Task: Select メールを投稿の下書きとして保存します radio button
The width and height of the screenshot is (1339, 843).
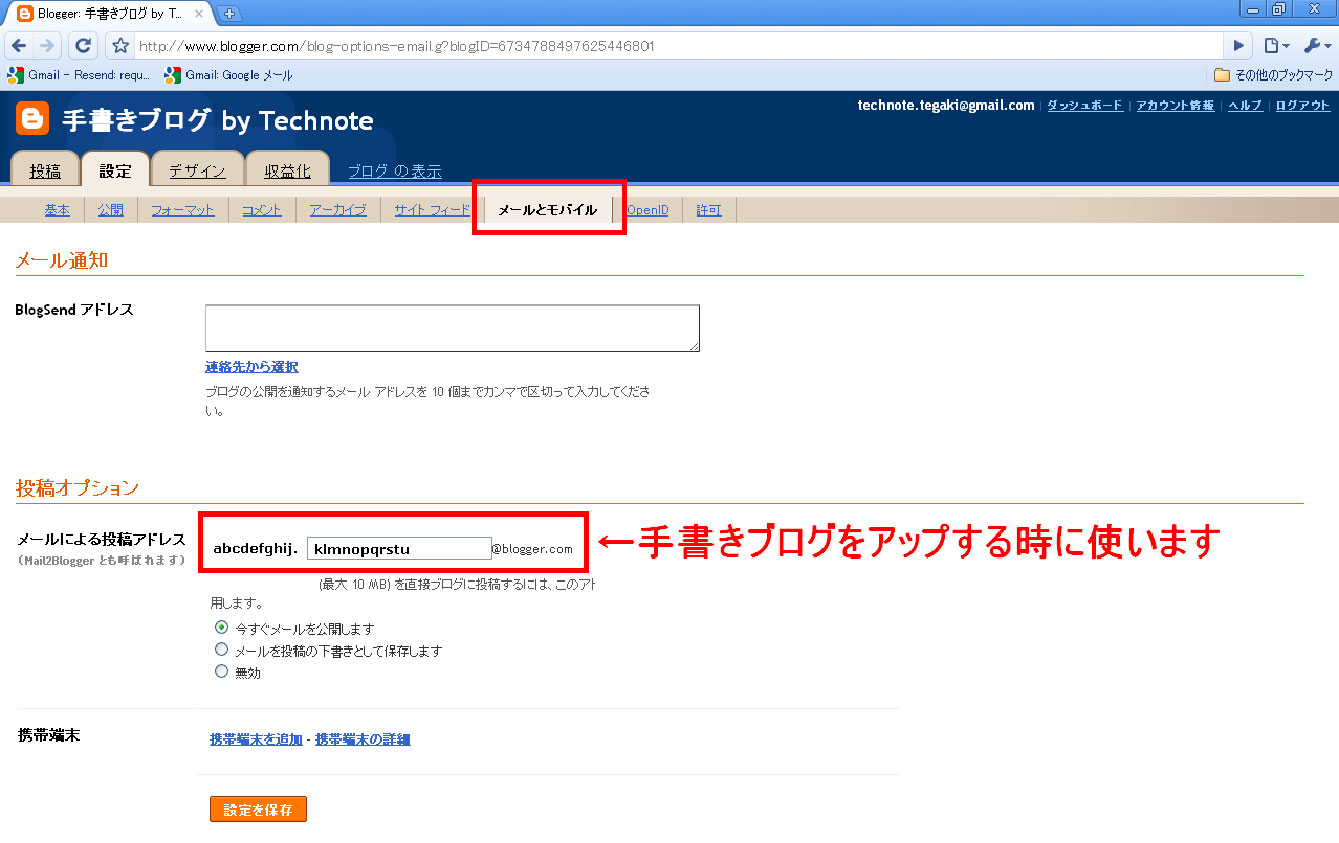Action: tap(222, 649)
